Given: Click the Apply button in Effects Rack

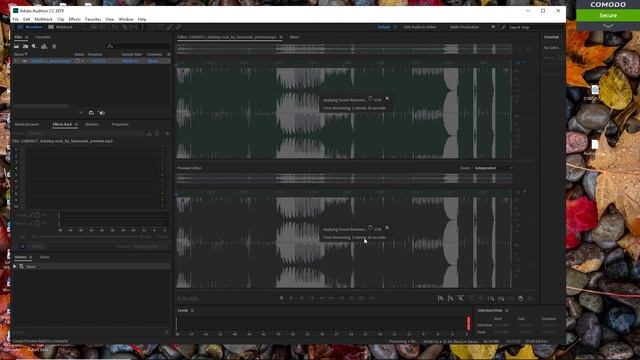Looking at the screenshot, I should click(x=37, y=246).
